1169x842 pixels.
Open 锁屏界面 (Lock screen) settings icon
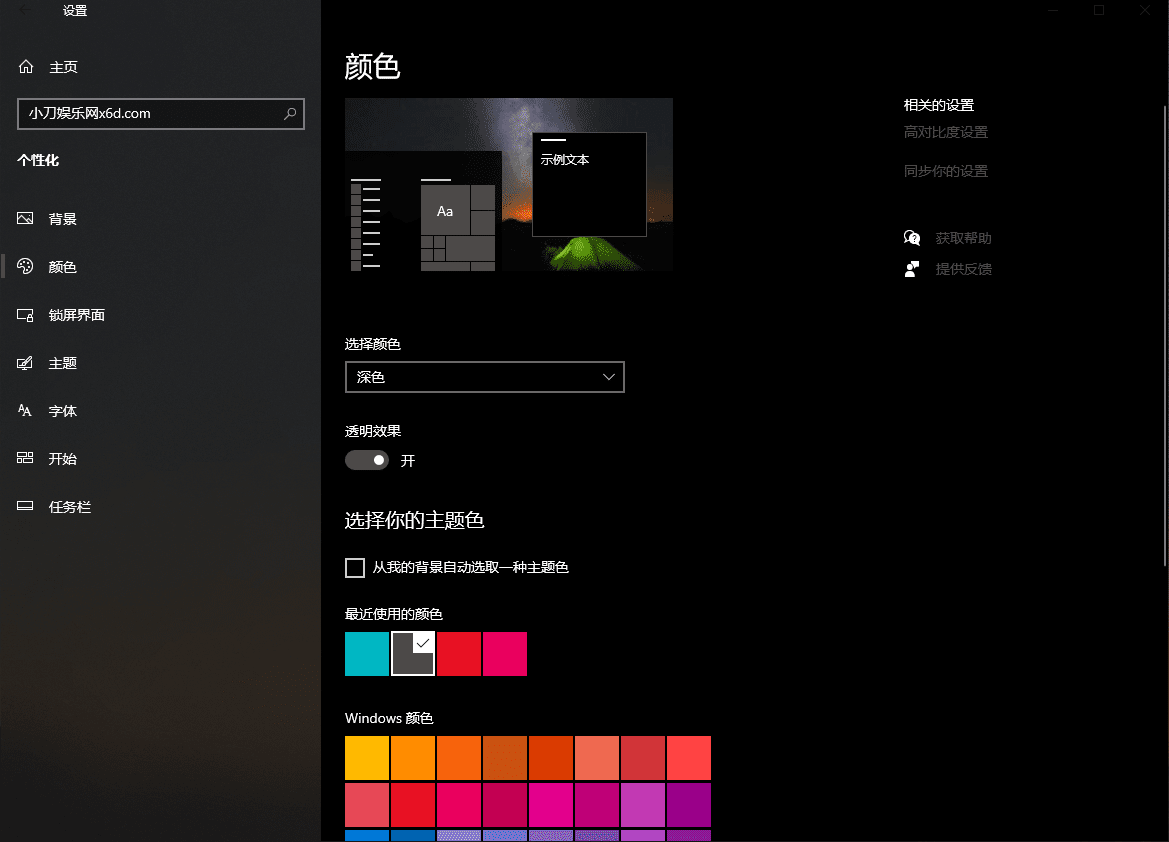point(24,314)
